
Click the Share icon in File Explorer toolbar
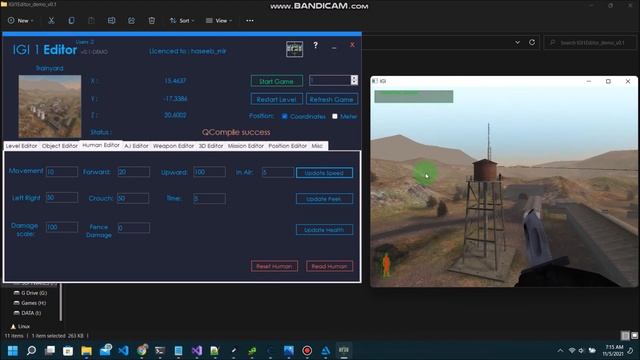point(131,20)
